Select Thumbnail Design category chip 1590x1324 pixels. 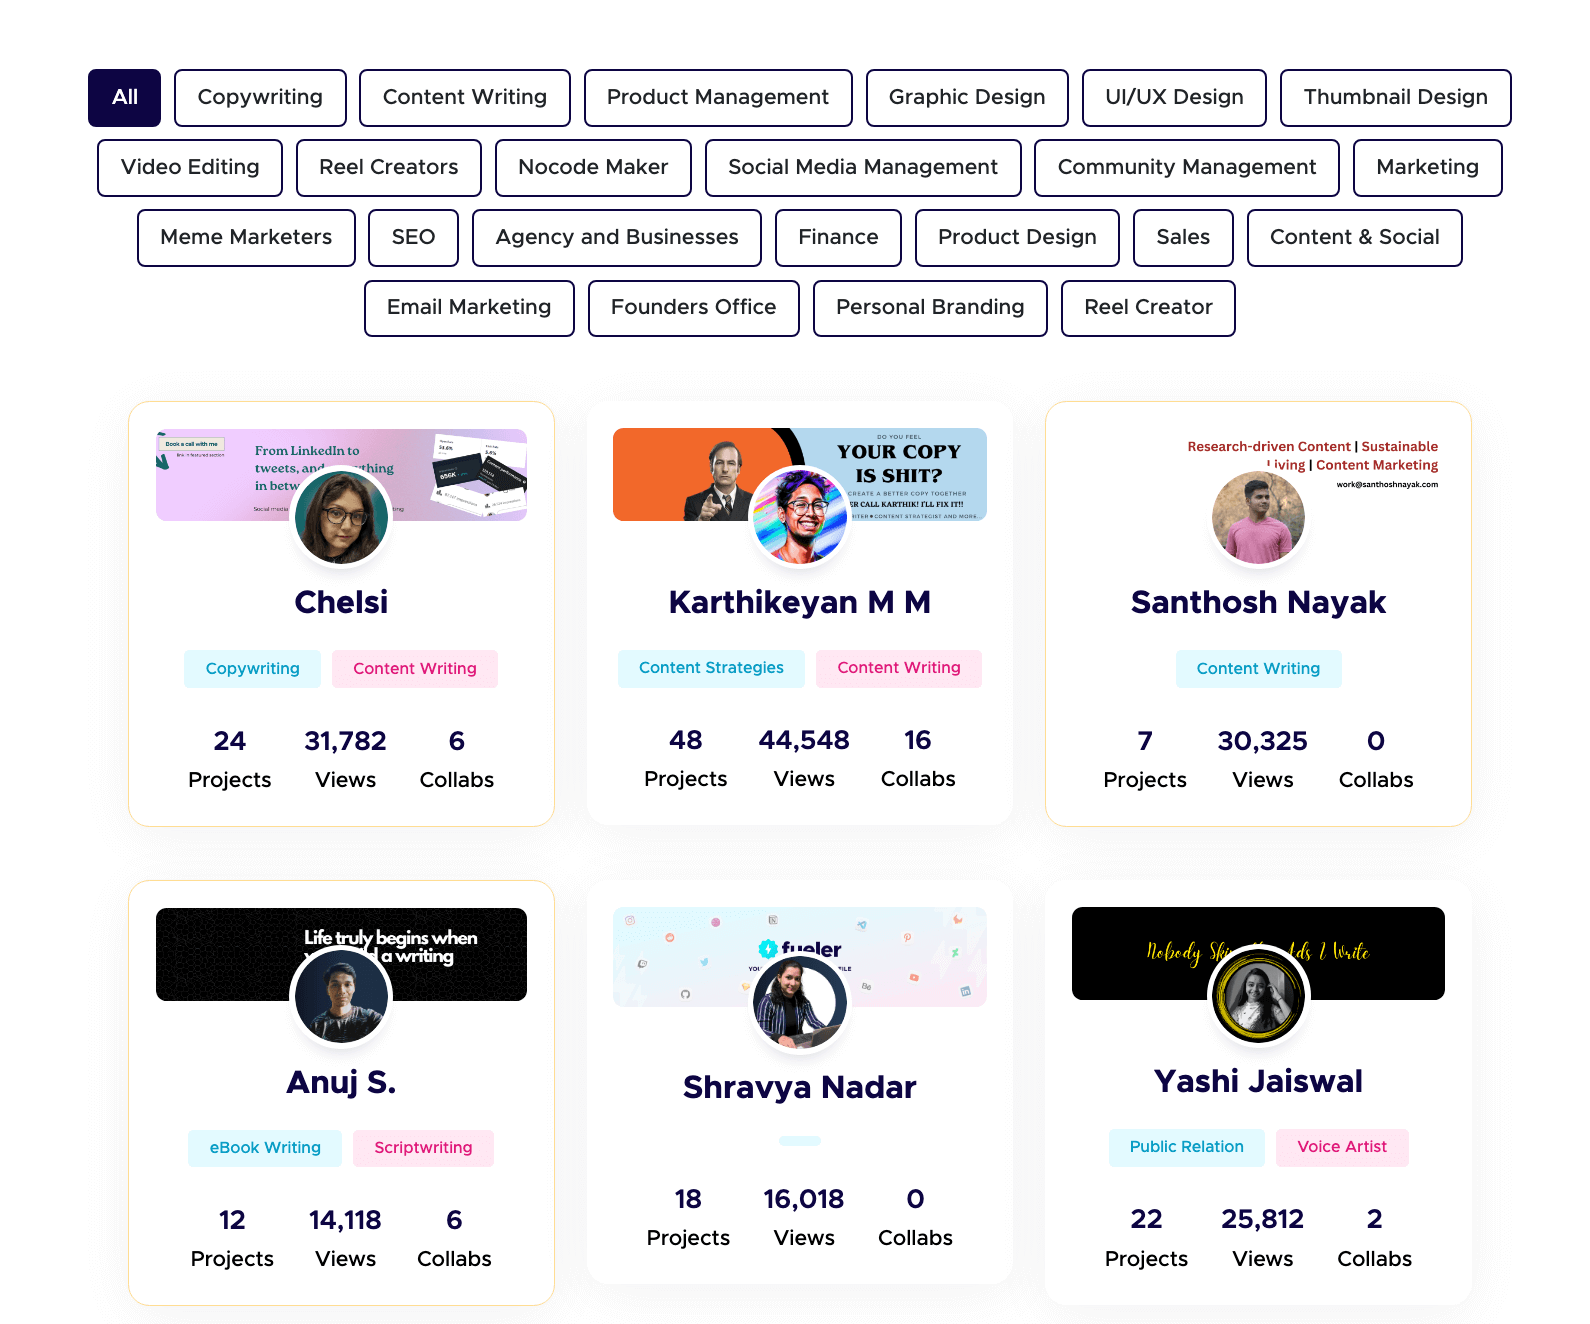[x=1395, y=98]
